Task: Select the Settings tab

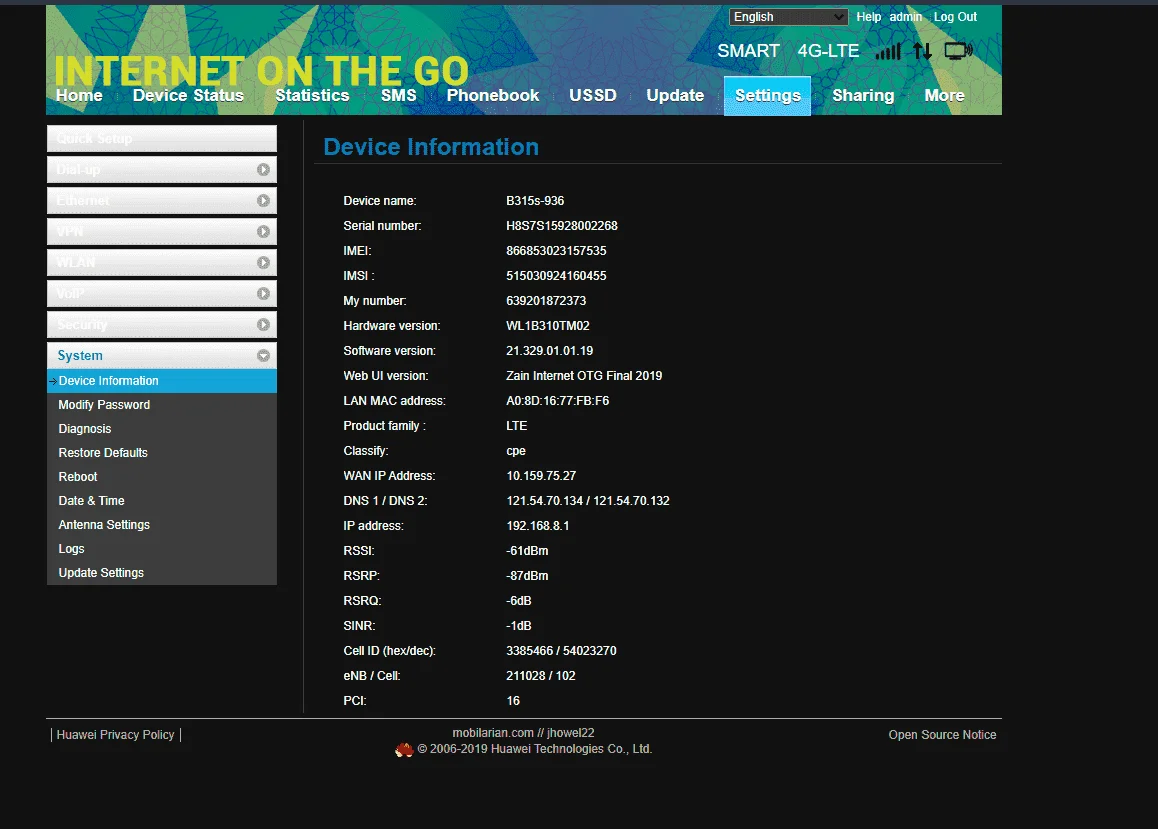Action: pyautogui.click(x=767, y=96)
